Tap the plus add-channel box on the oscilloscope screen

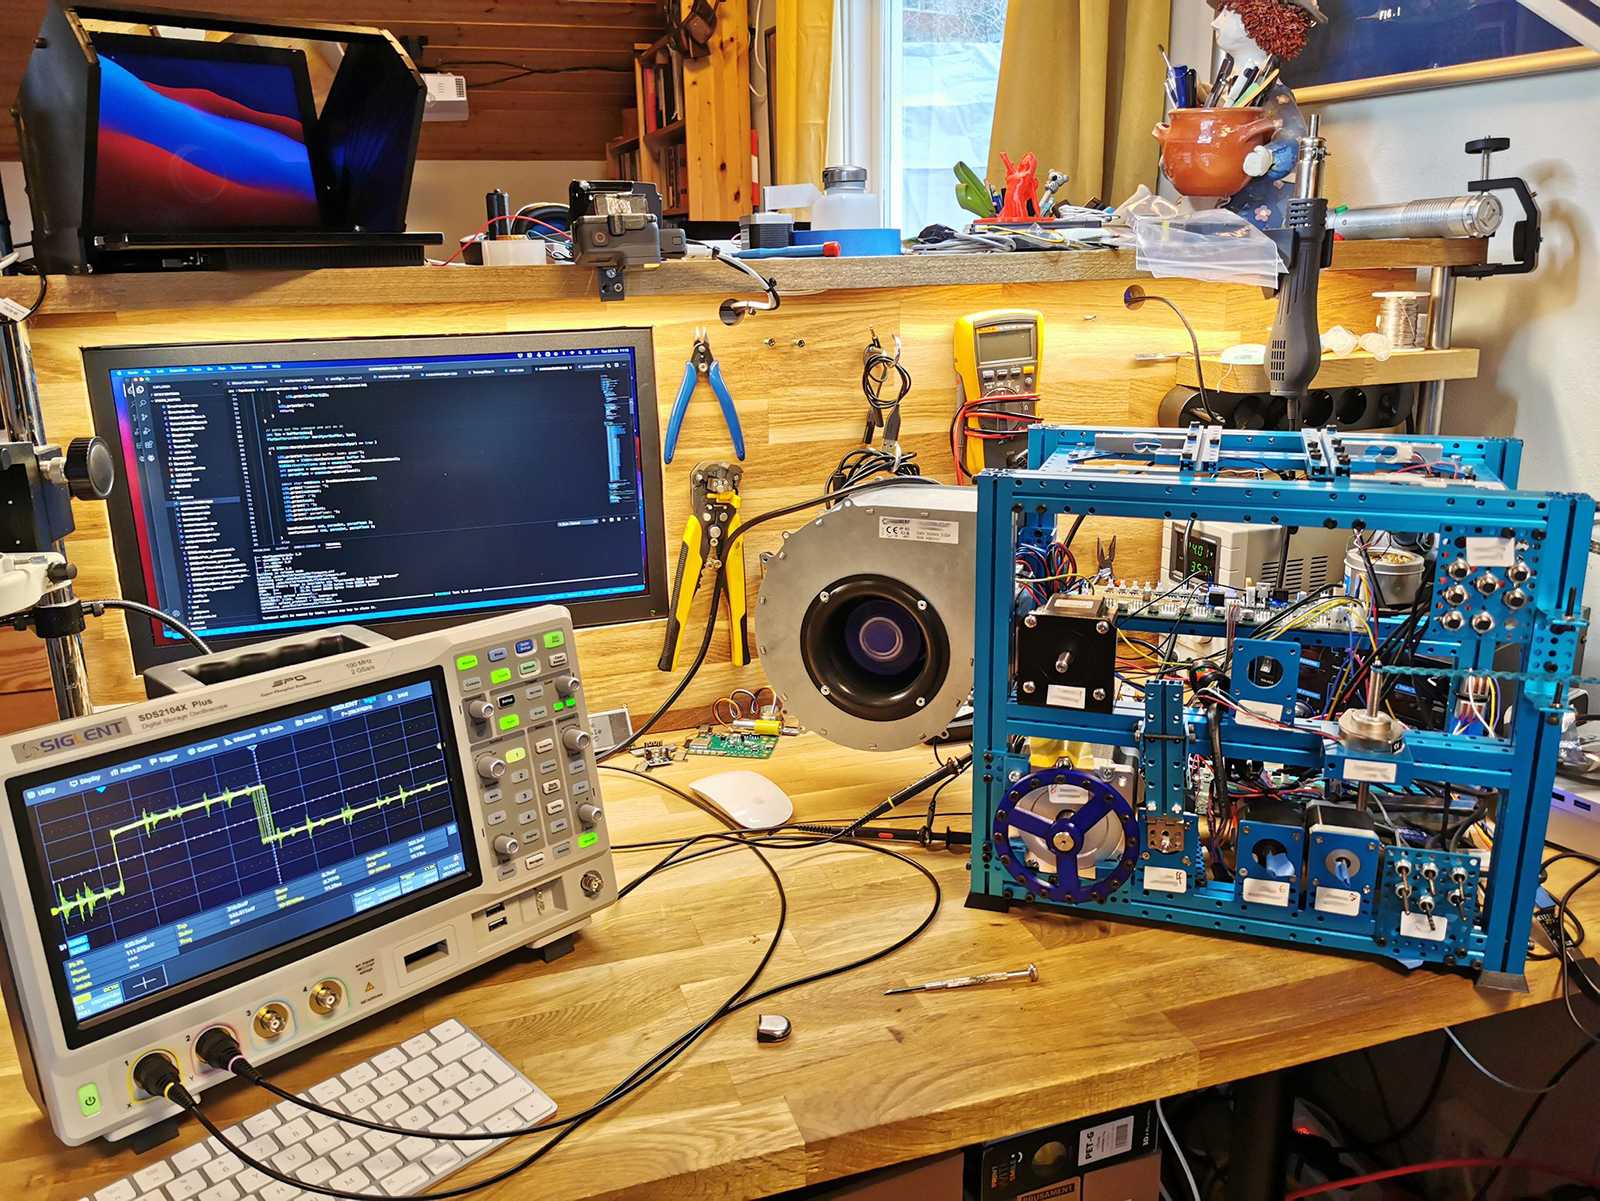(x=145, y=982)
